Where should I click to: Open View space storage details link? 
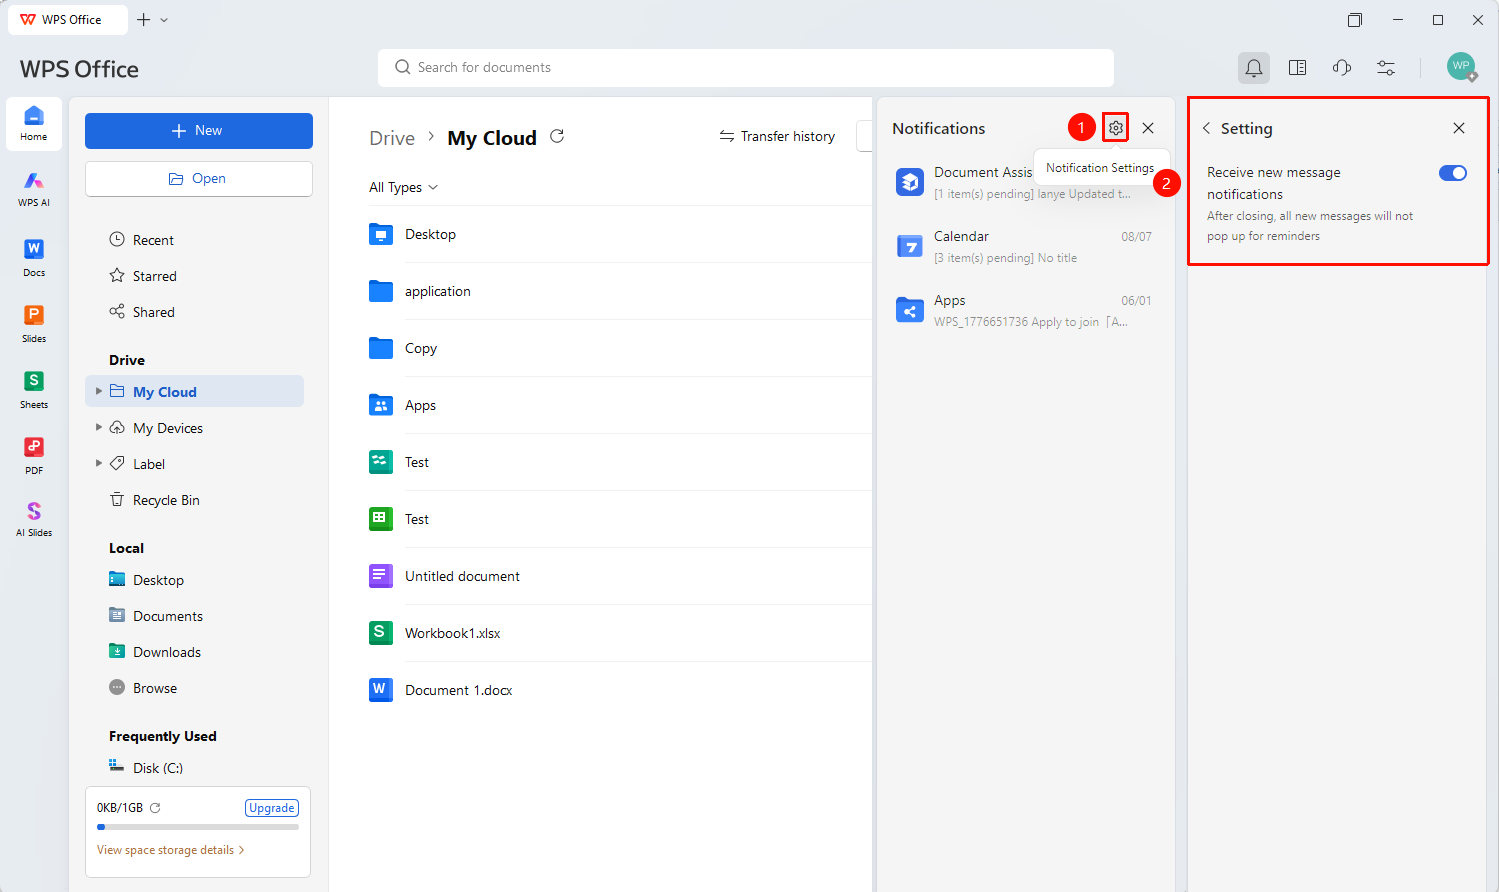pos(170,850)
